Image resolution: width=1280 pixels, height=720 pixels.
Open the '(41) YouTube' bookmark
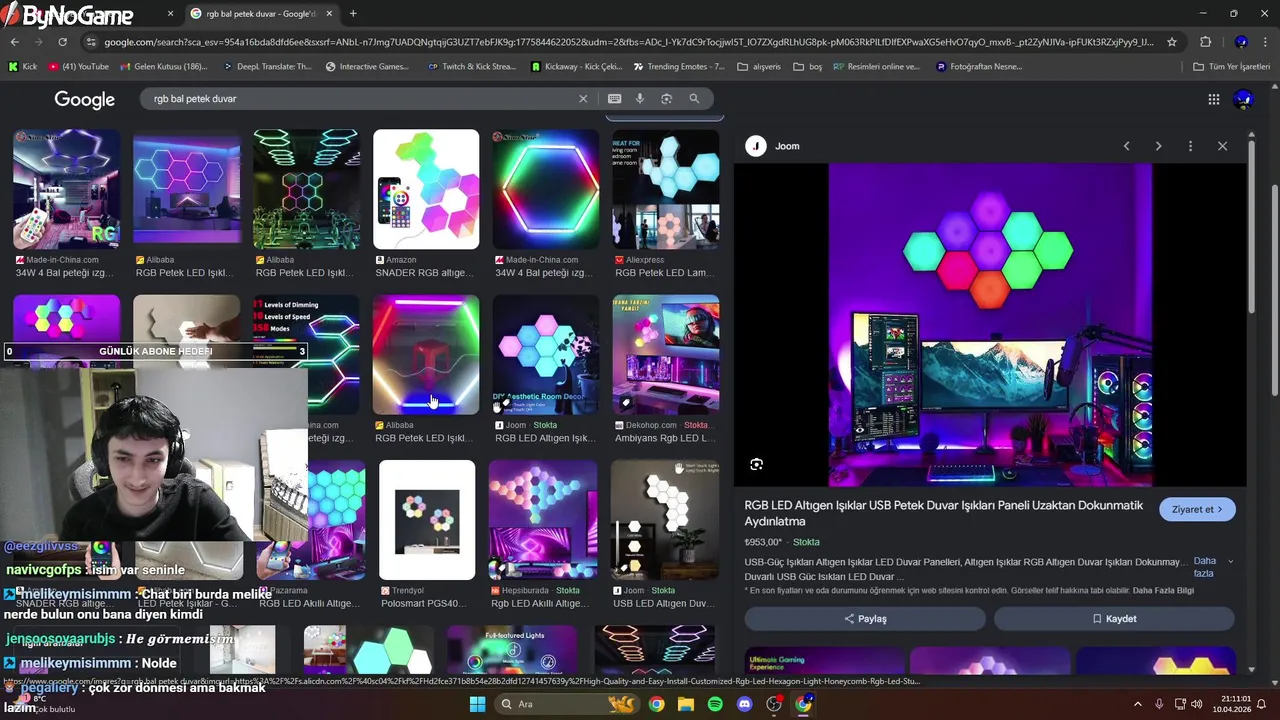(x=78, y=66)
